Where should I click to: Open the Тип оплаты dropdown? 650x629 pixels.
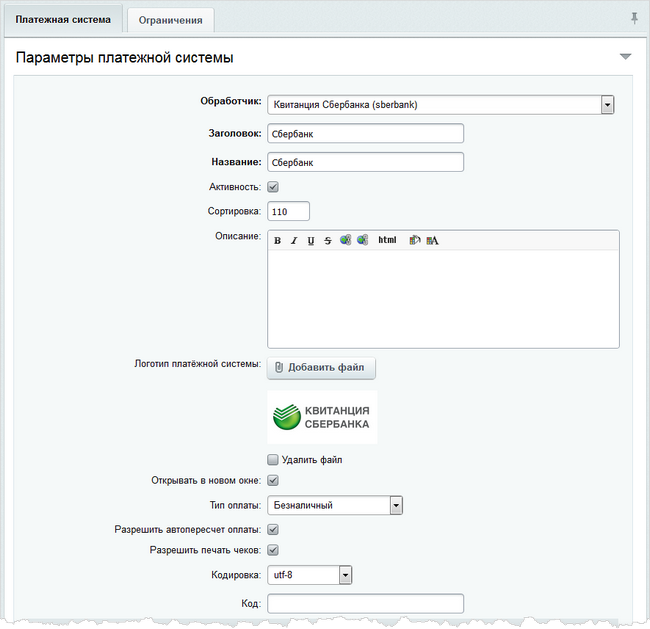(x=335, y=505)
